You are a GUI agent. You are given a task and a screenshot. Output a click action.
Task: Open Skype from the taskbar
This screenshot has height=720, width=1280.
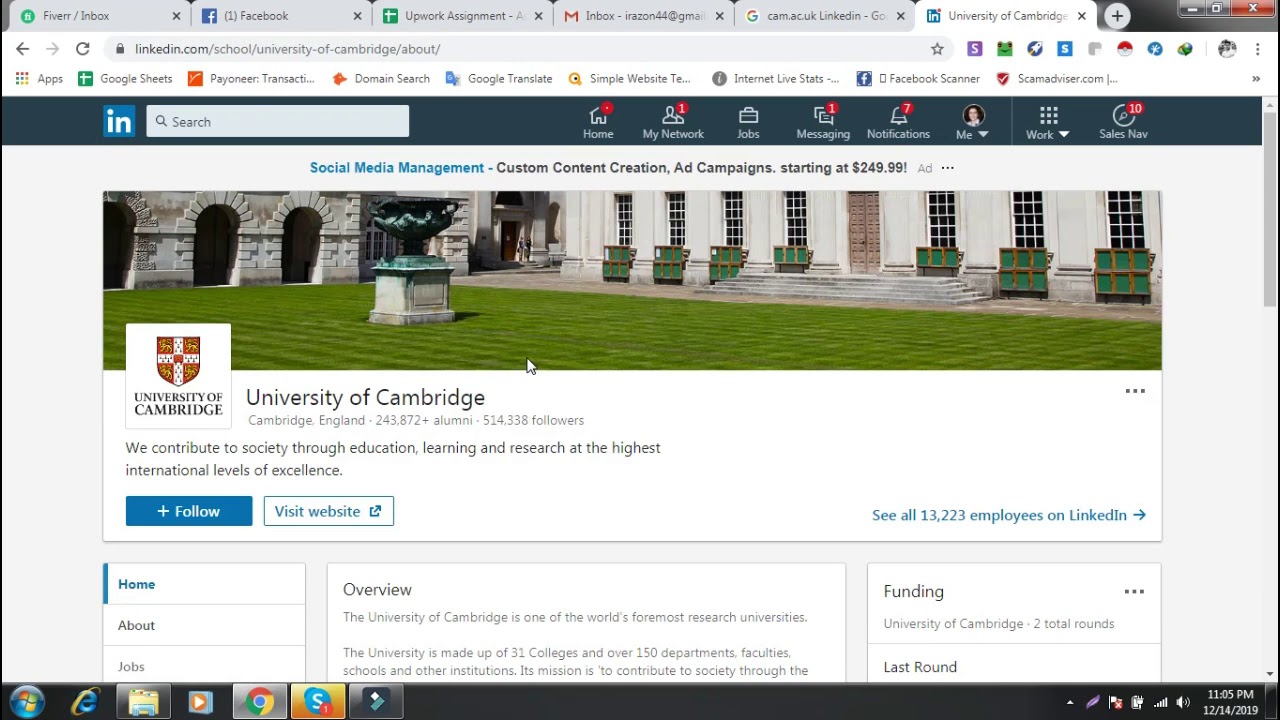click(318, 702)
